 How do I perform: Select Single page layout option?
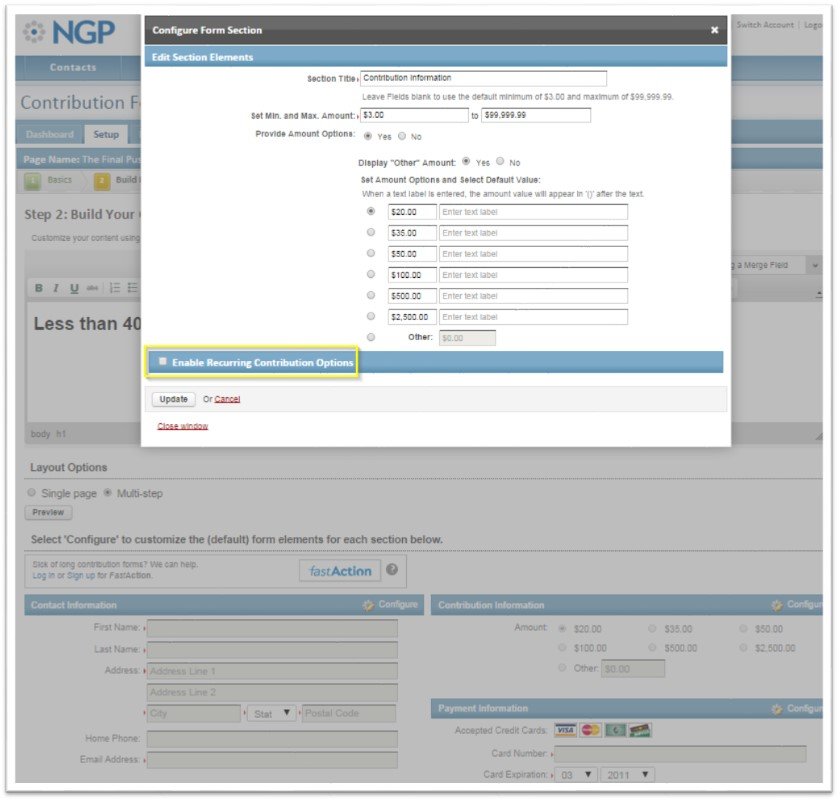tap(32, 492)
